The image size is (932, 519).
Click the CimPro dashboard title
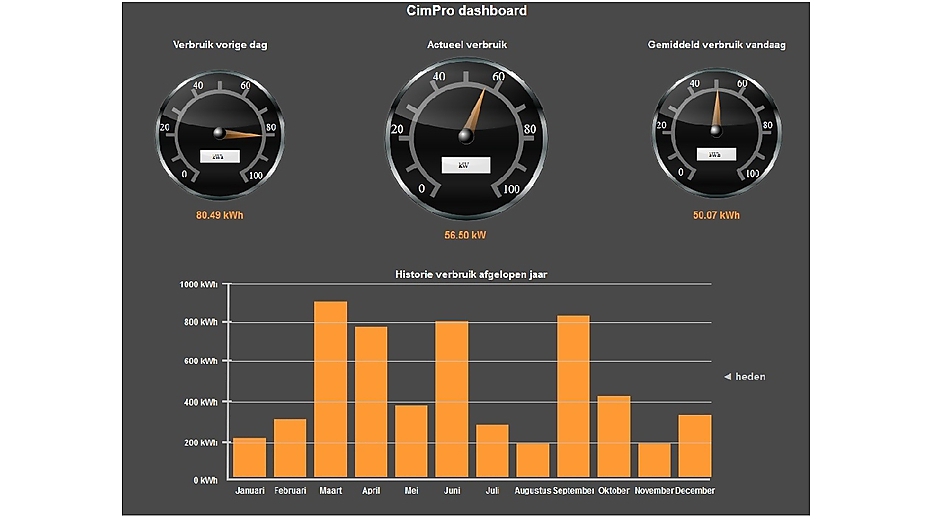pos(467,11)
